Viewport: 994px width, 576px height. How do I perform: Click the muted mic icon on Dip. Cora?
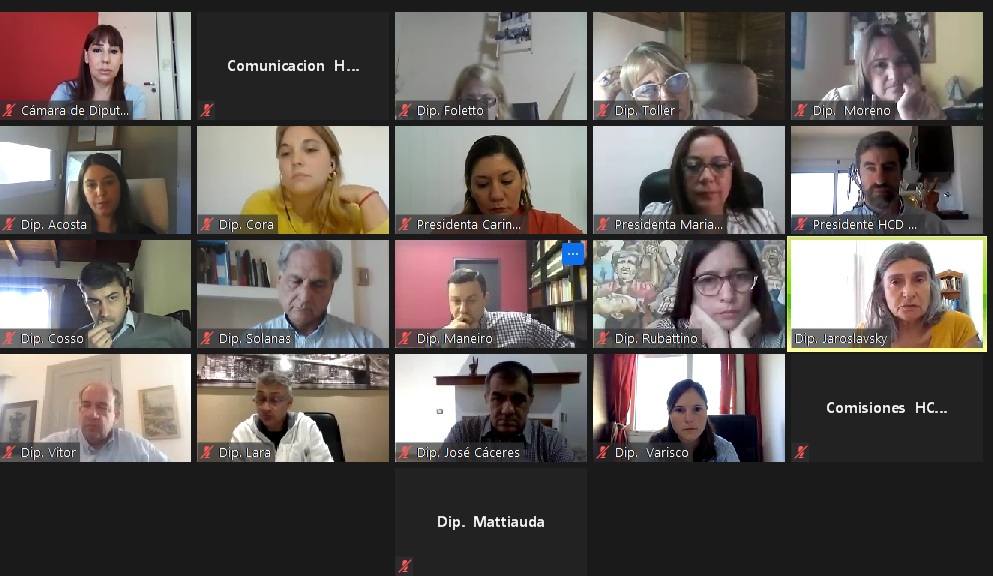tap(207, 224)
